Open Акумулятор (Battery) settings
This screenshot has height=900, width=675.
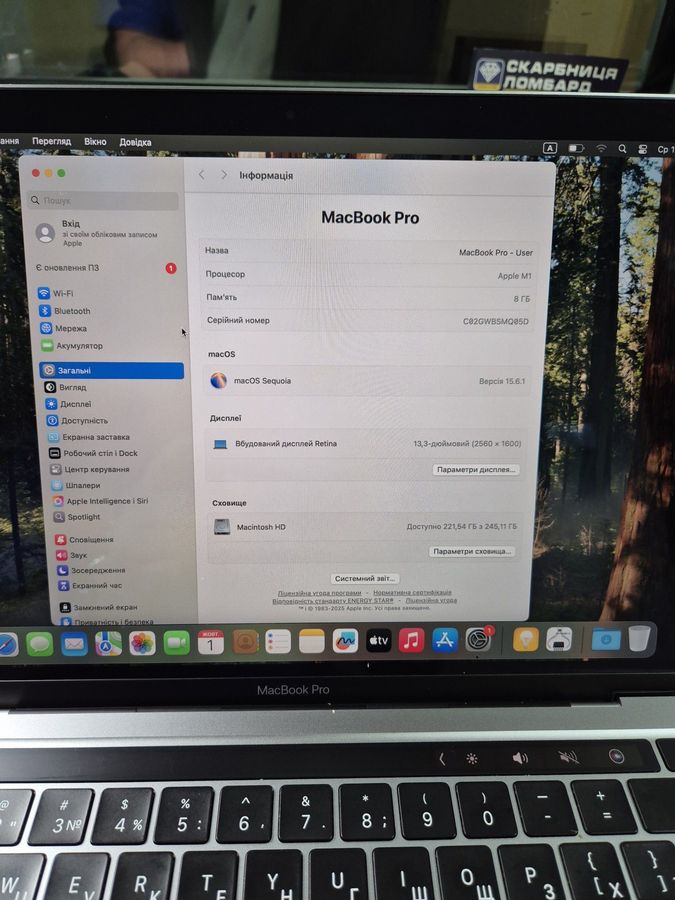78,346
